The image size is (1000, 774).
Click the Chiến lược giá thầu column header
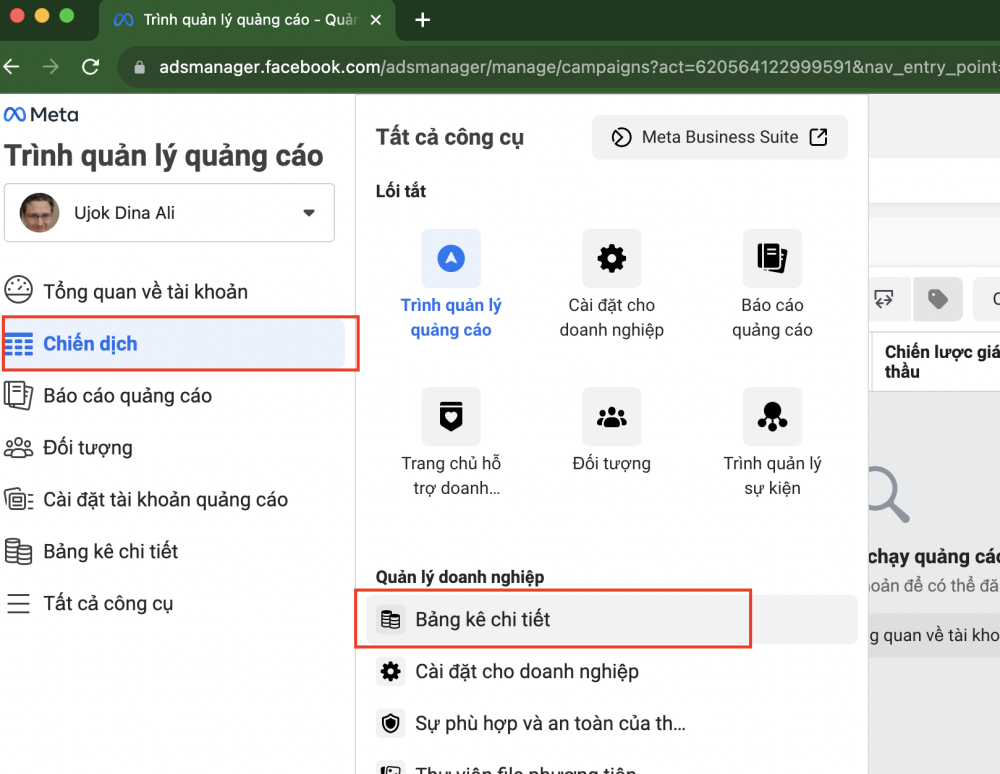coord(941,361)
